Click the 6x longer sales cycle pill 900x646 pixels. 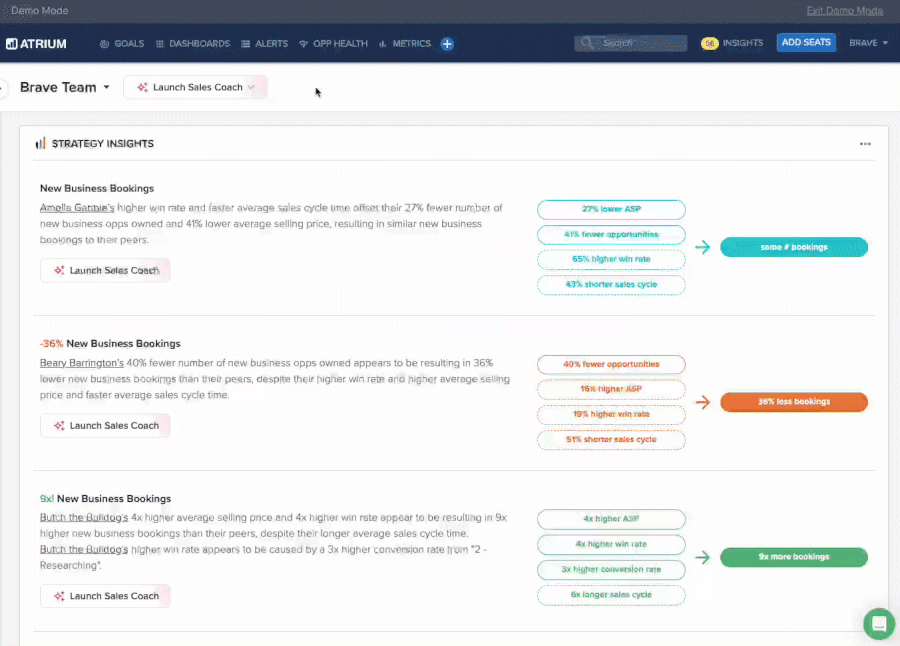pos(611,595)
